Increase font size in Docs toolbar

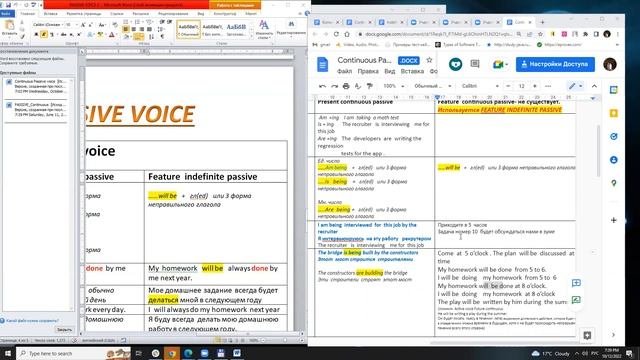(x=535, y=86)
